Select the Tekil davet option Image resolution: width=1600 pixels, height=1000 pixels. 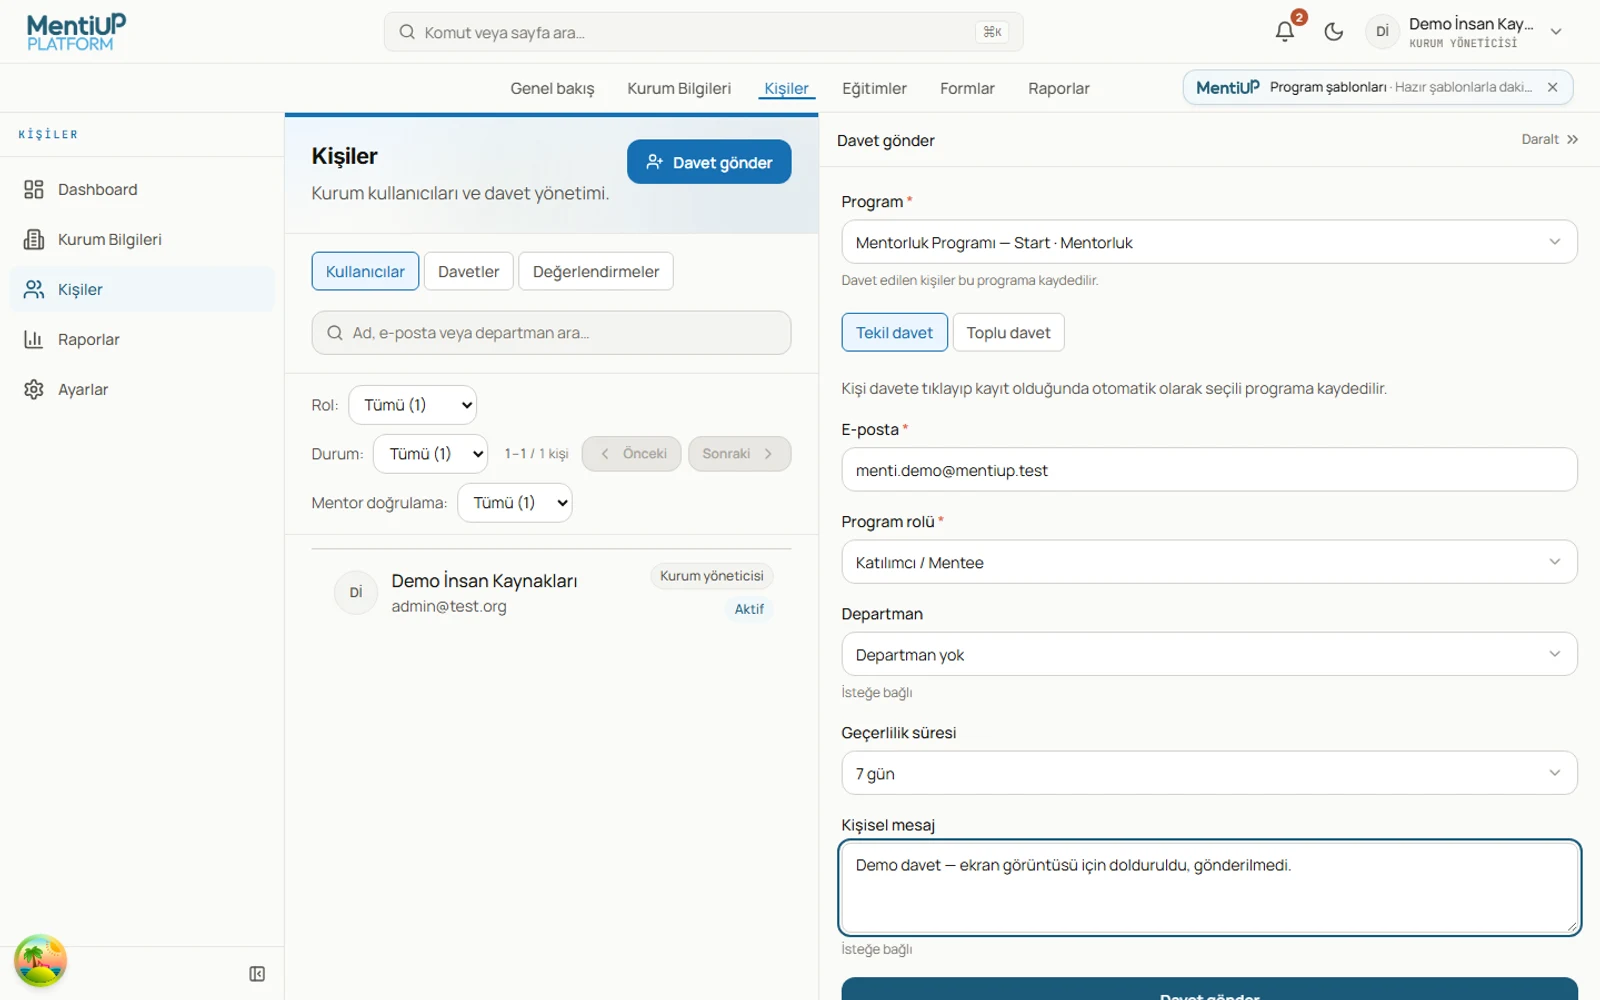894,332
